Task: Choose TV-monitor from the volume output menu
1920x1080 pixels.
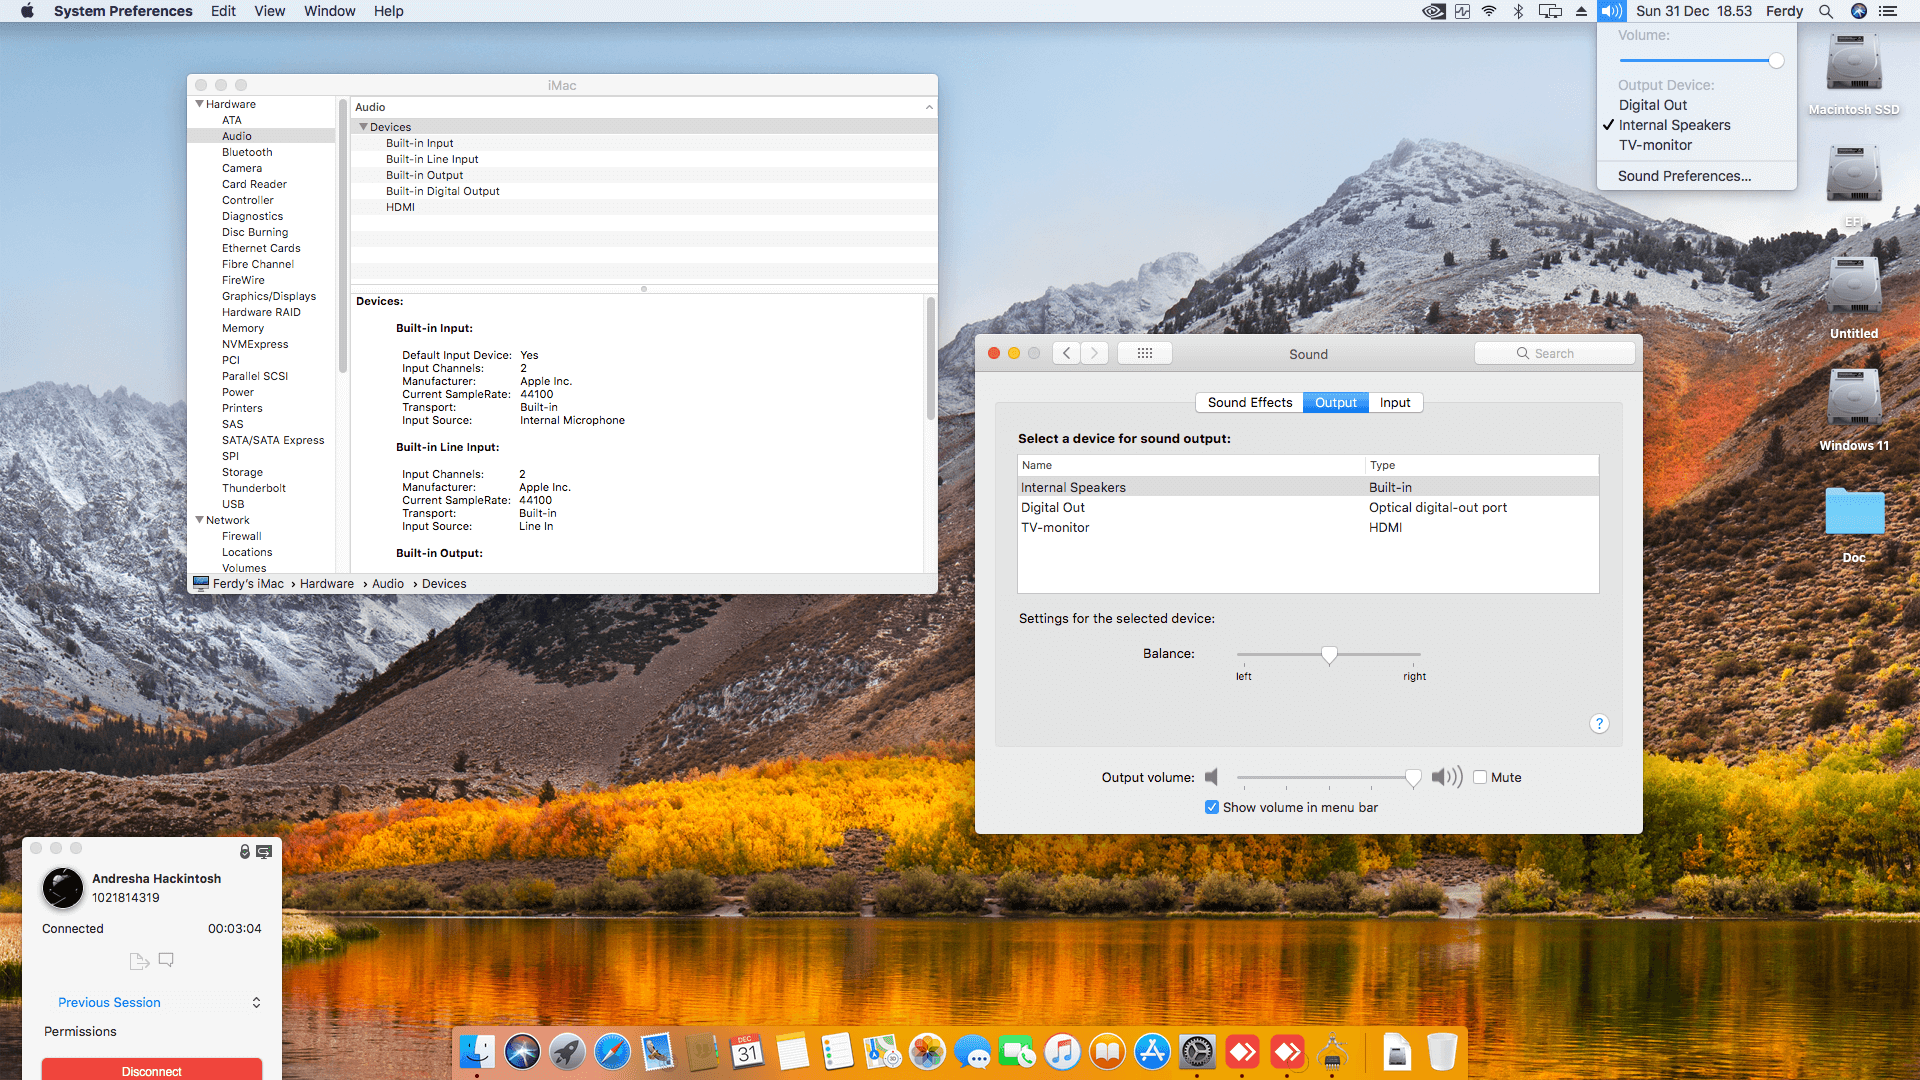Action: pyautogui.click(x=1655, y=145)
